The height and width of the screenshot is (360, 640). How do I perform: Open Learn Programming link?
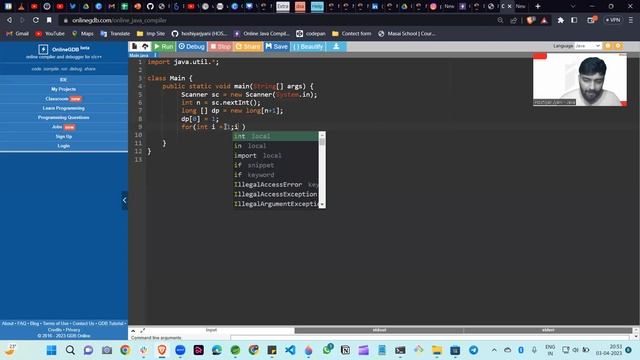click(64, 108)
